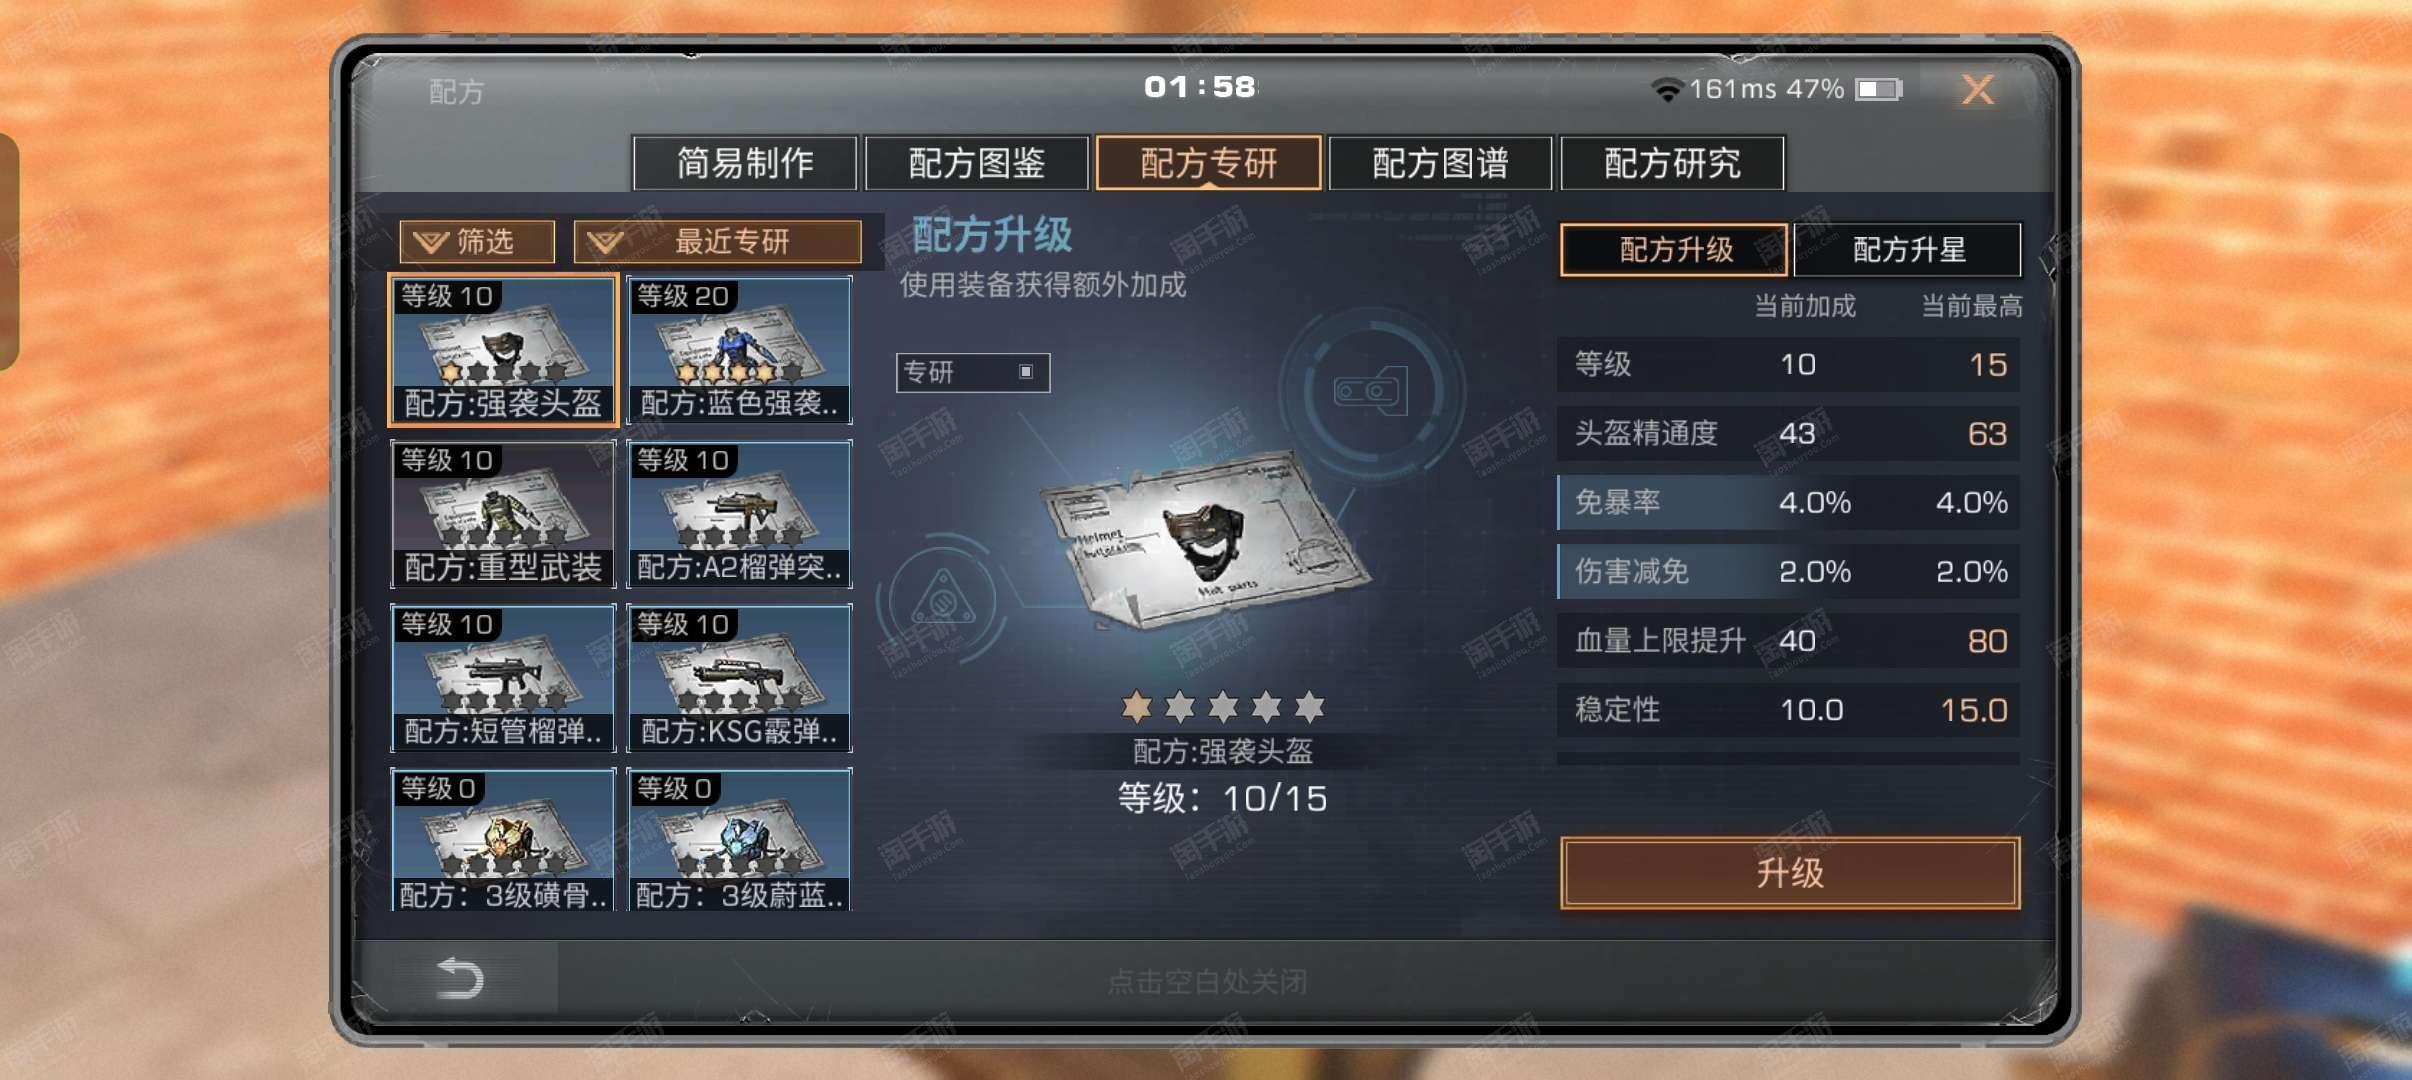Expand the 筛选 filter dropdown
Viewport: 2412px width, 1080px height.
[x=477, y=242]
